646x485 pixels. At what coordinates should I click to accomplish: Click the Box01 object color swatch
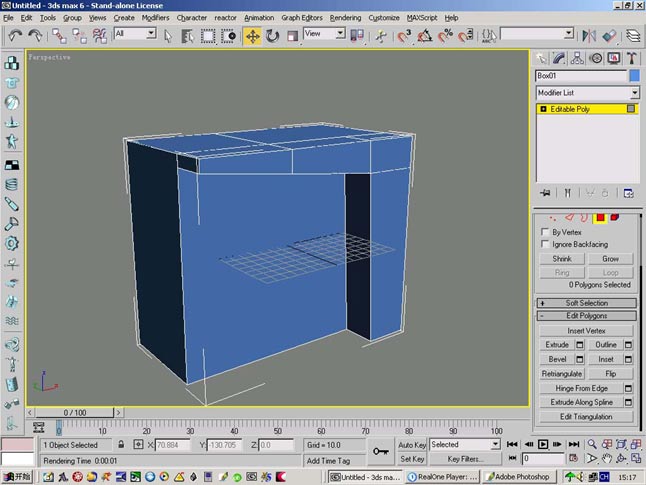pyautogui.click(x=634, y=76)
